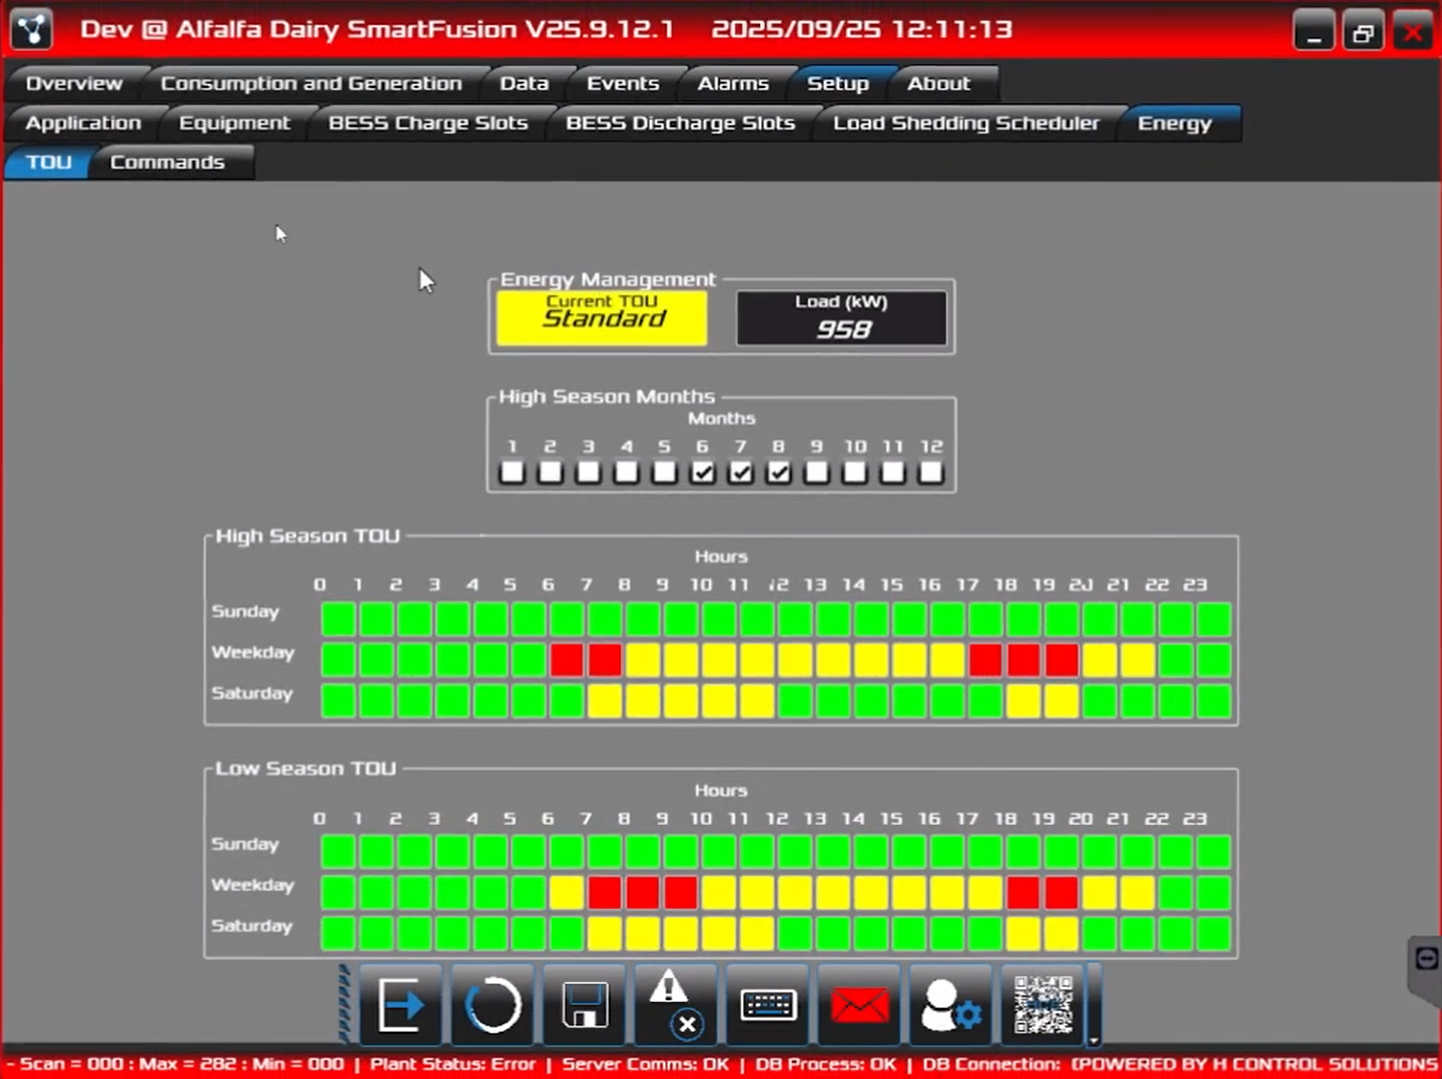Viewport: 1442px width, 1079px height.
Task: Select High Season Weekday hour 6 red cell
Action: point(567,660)
